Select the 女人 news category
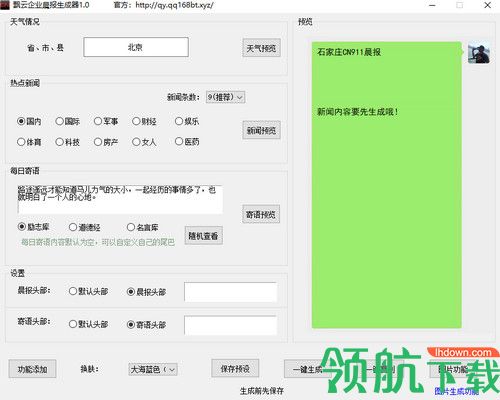Screen dimensions: 500x400 (144, 142)
